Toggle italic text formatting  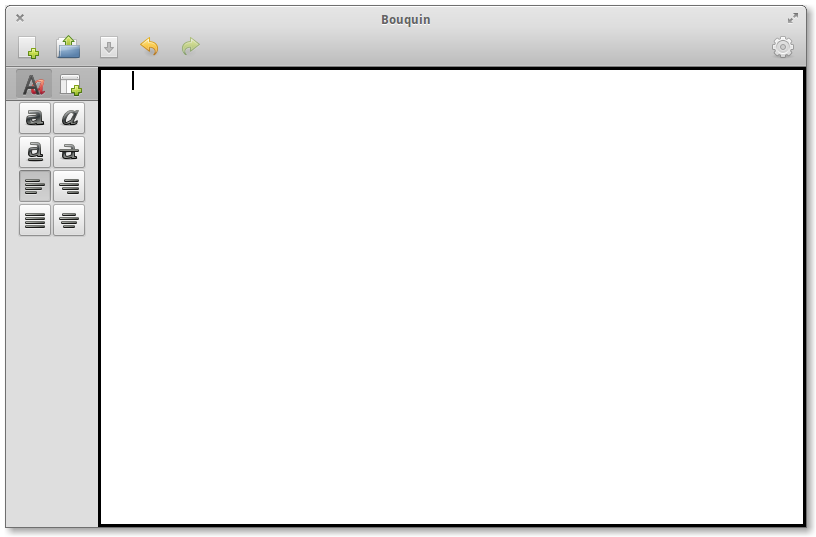pos(69,118)
